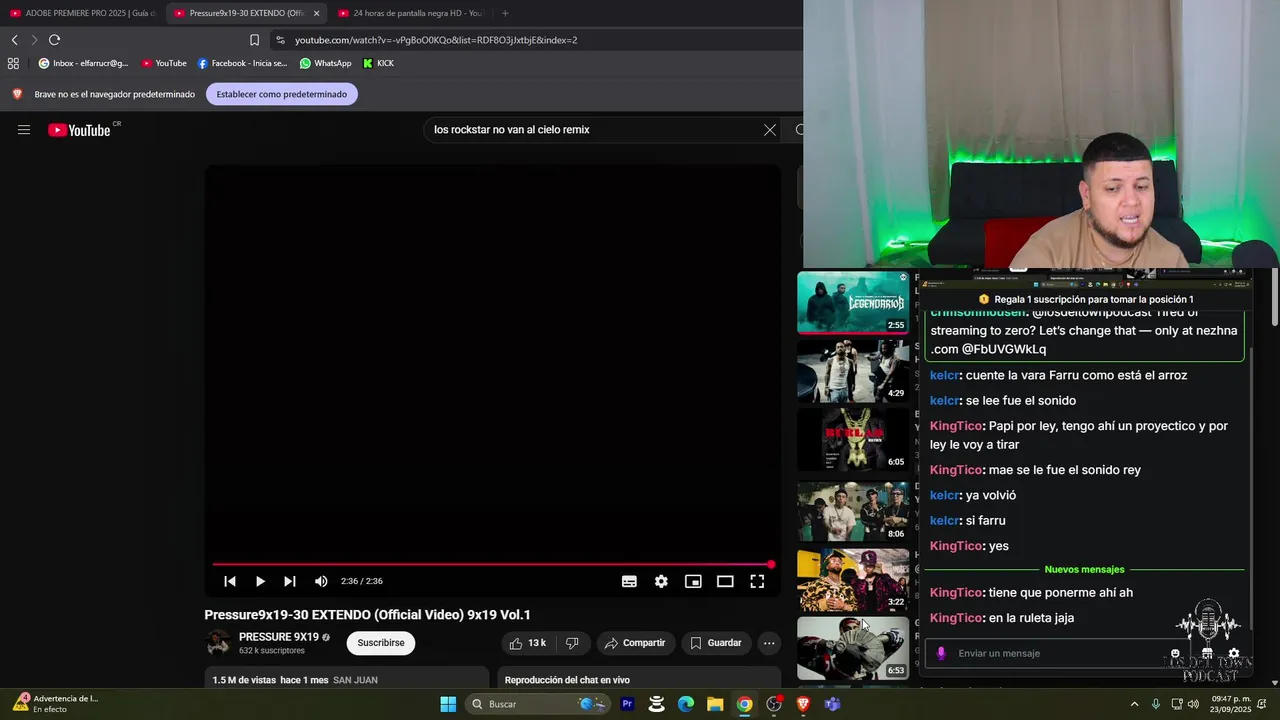The image size is (1280, 720).
Task: Open Inbox bookmark in bookmarks bar
Action: [x=83, y=63]
